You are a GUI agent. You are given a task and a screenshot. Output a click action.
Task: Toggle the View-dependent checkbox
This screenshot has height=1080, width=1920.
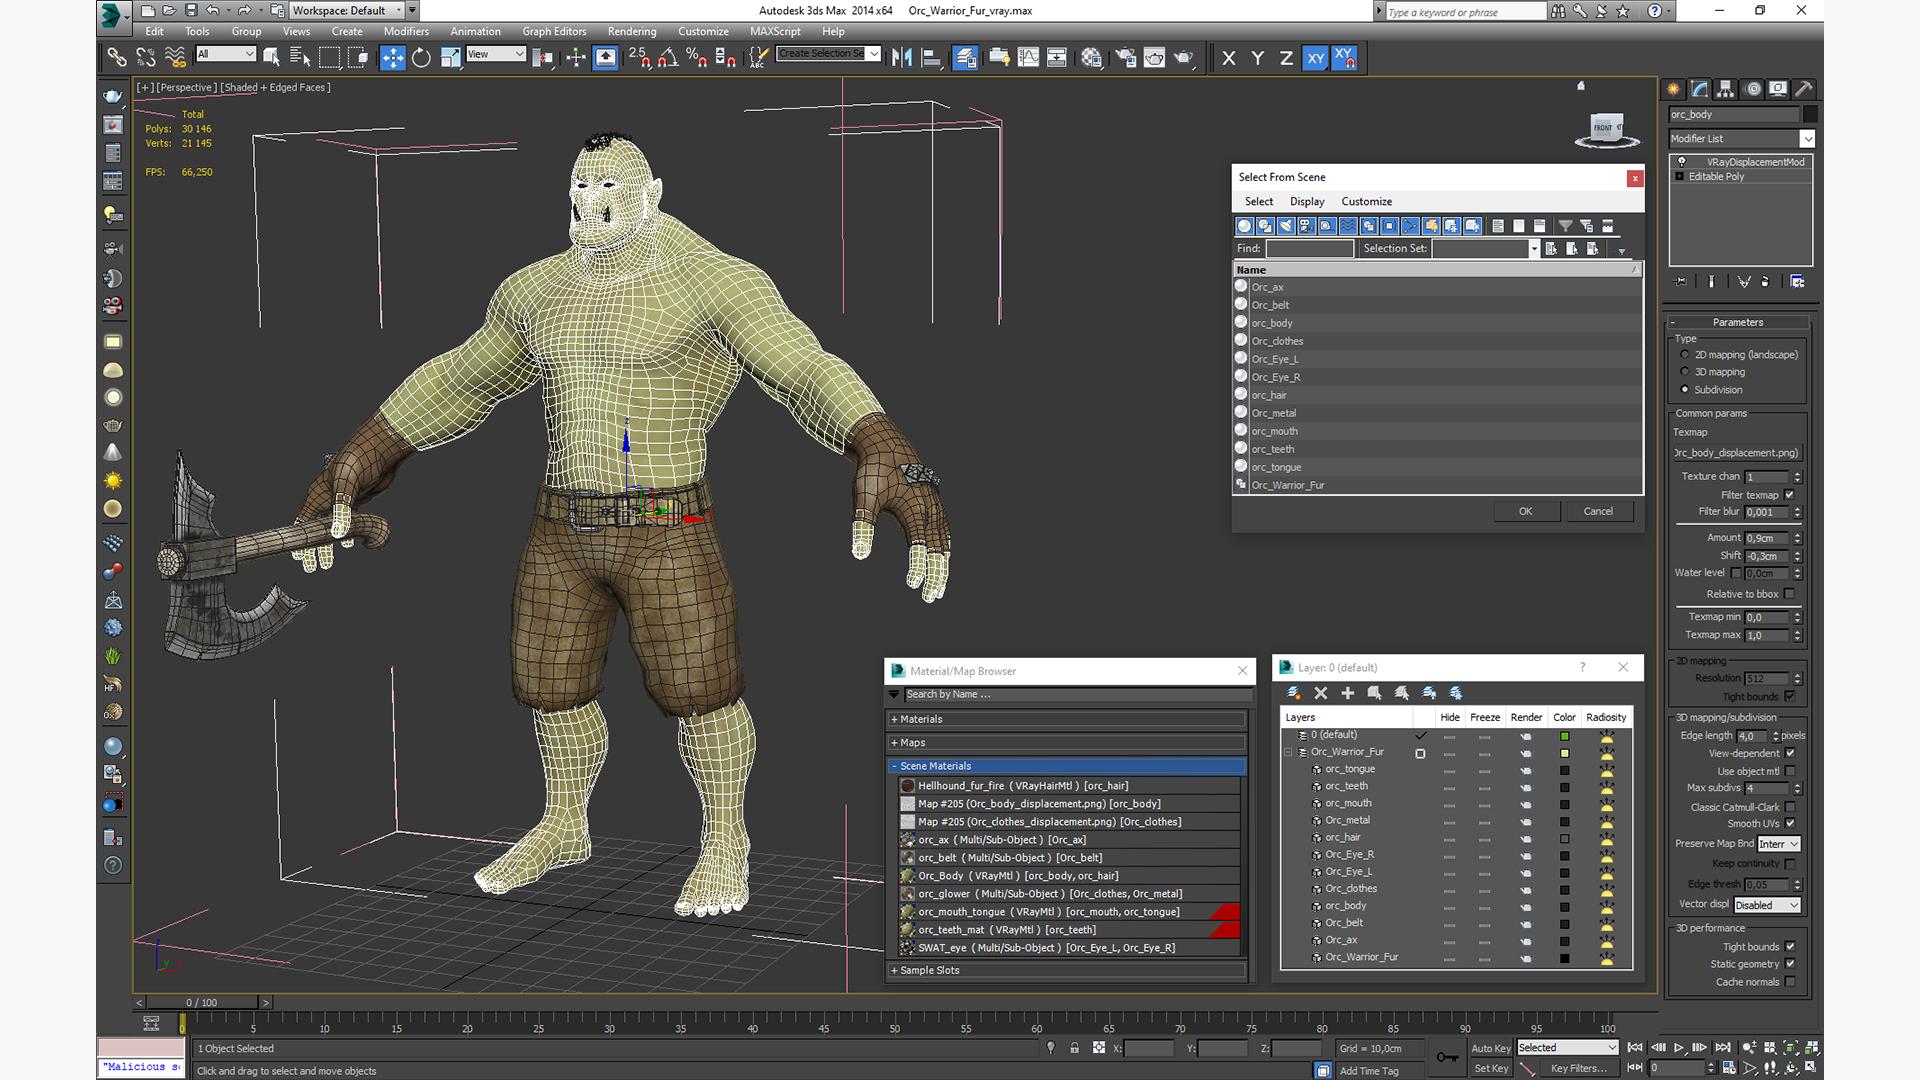point(1789,753)
